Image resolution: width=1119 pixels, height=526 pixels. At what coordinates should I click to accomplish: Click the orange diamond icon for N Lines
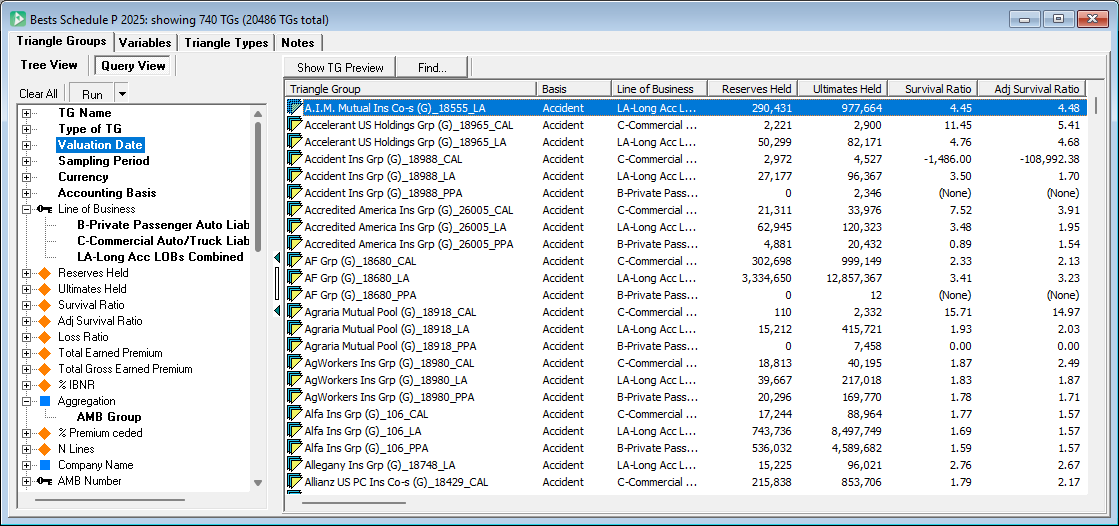coord(45,449)
